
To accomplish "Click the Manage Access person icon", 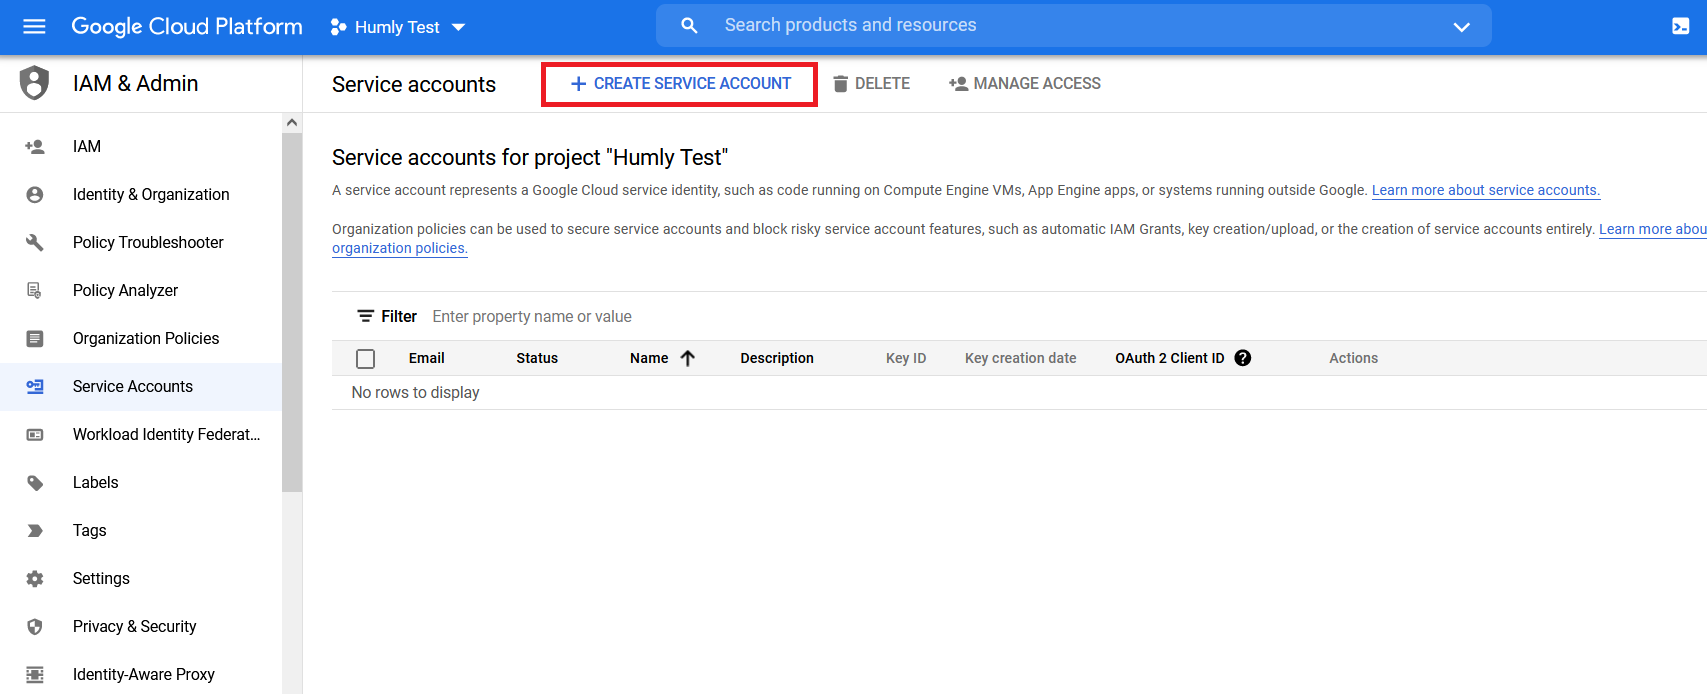I will pyautogui.click(x=958, y=84).
